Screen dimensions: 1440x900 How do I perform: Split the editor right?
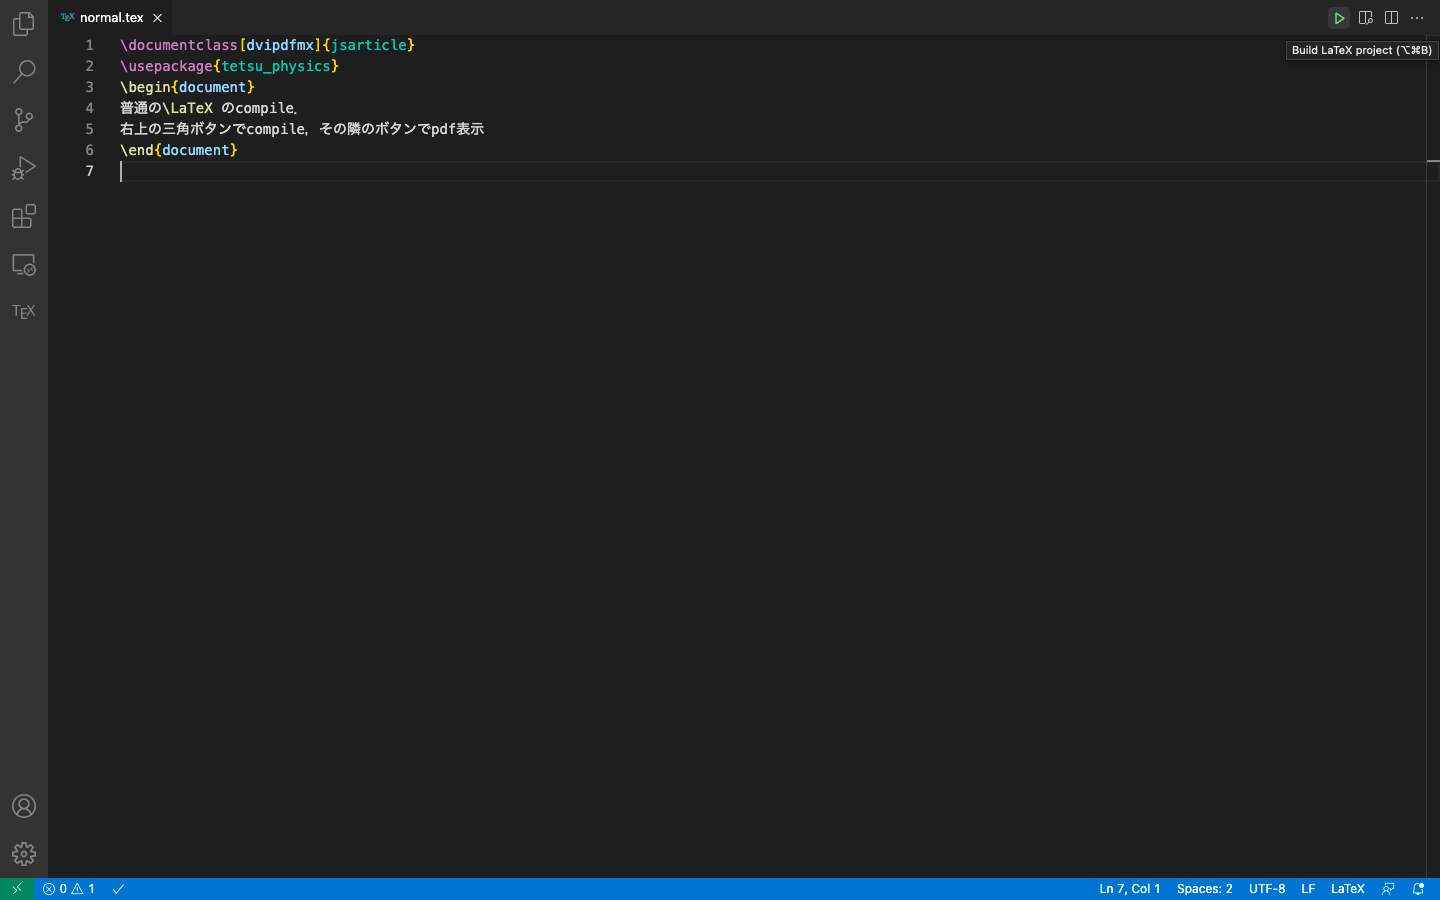[1392, 18]
